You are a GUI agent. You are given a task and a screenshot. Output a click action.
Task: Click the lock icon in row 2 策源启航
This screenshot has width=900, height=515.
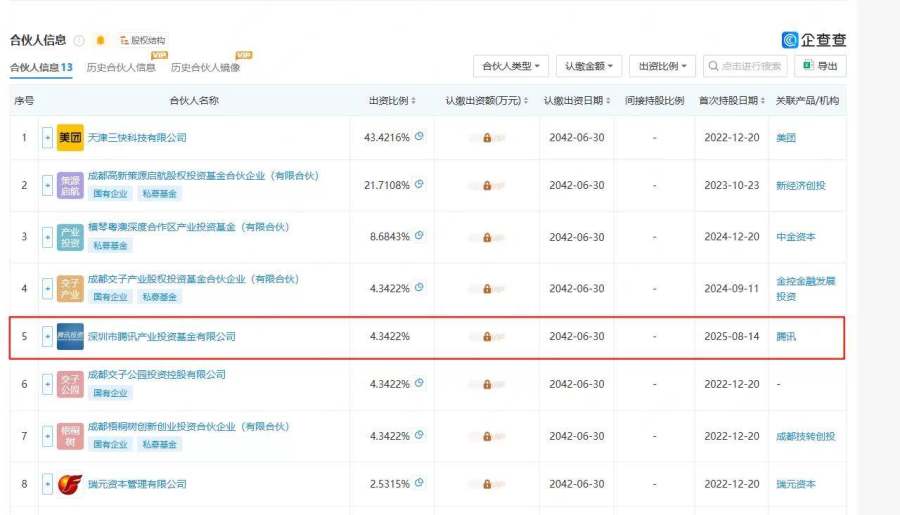[487, 185]
